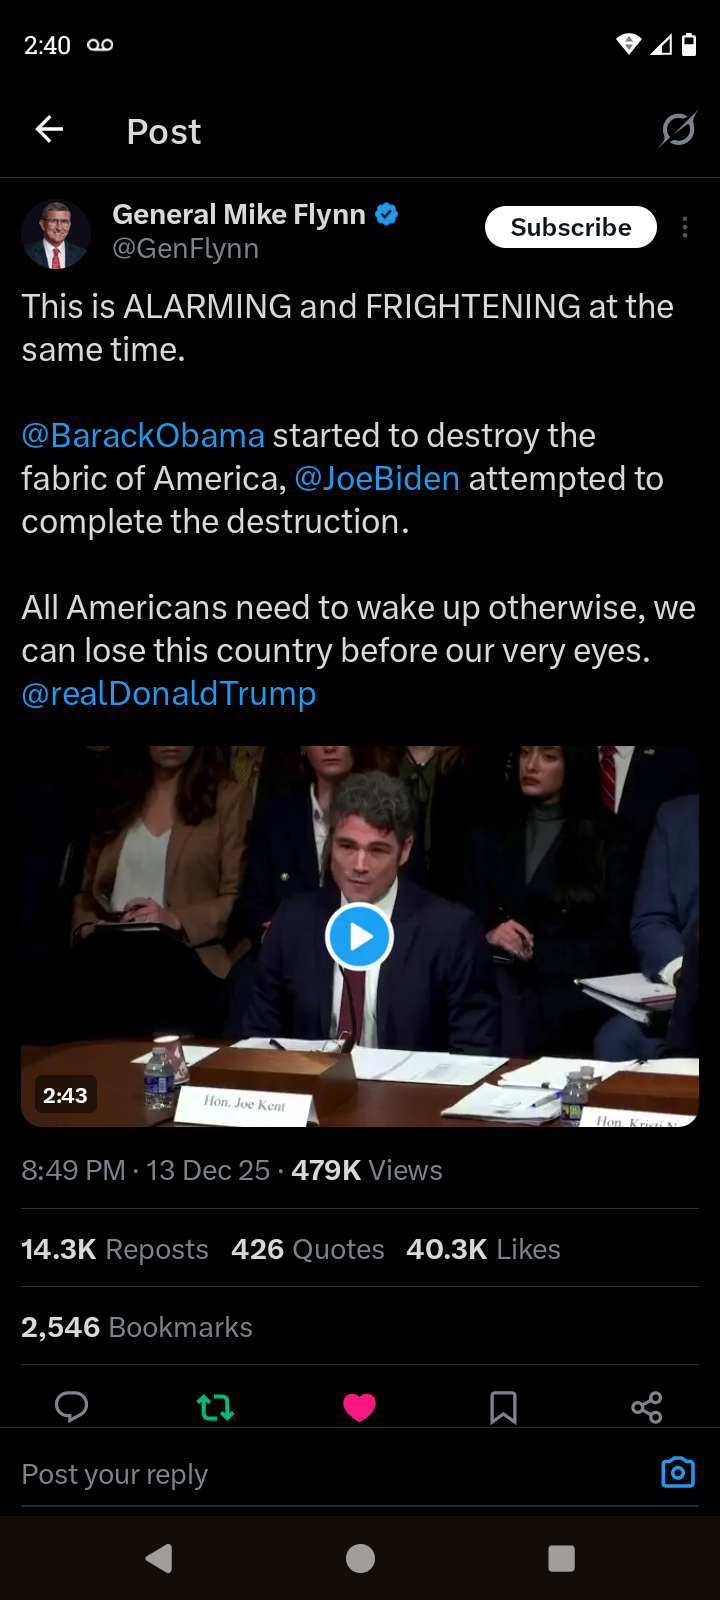View the 14.3K Reposts list

click(x=115, y=1249)
